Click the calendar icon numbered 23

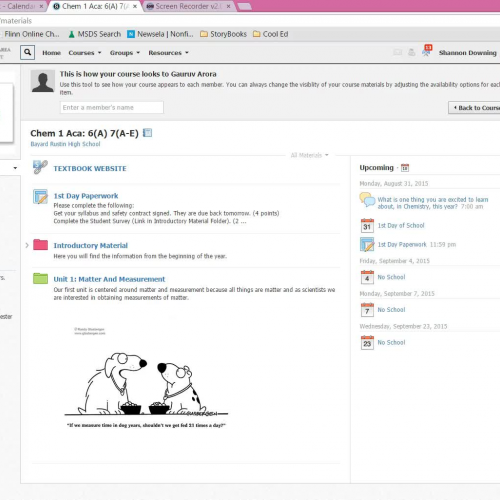[x=367, y=342]
